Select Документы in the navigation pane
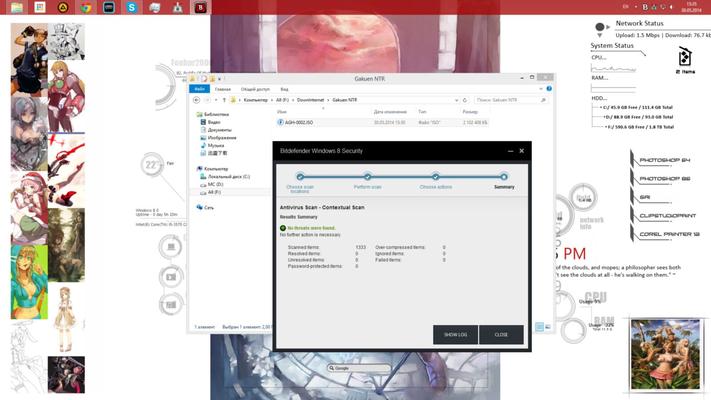 tap(219, 130)
